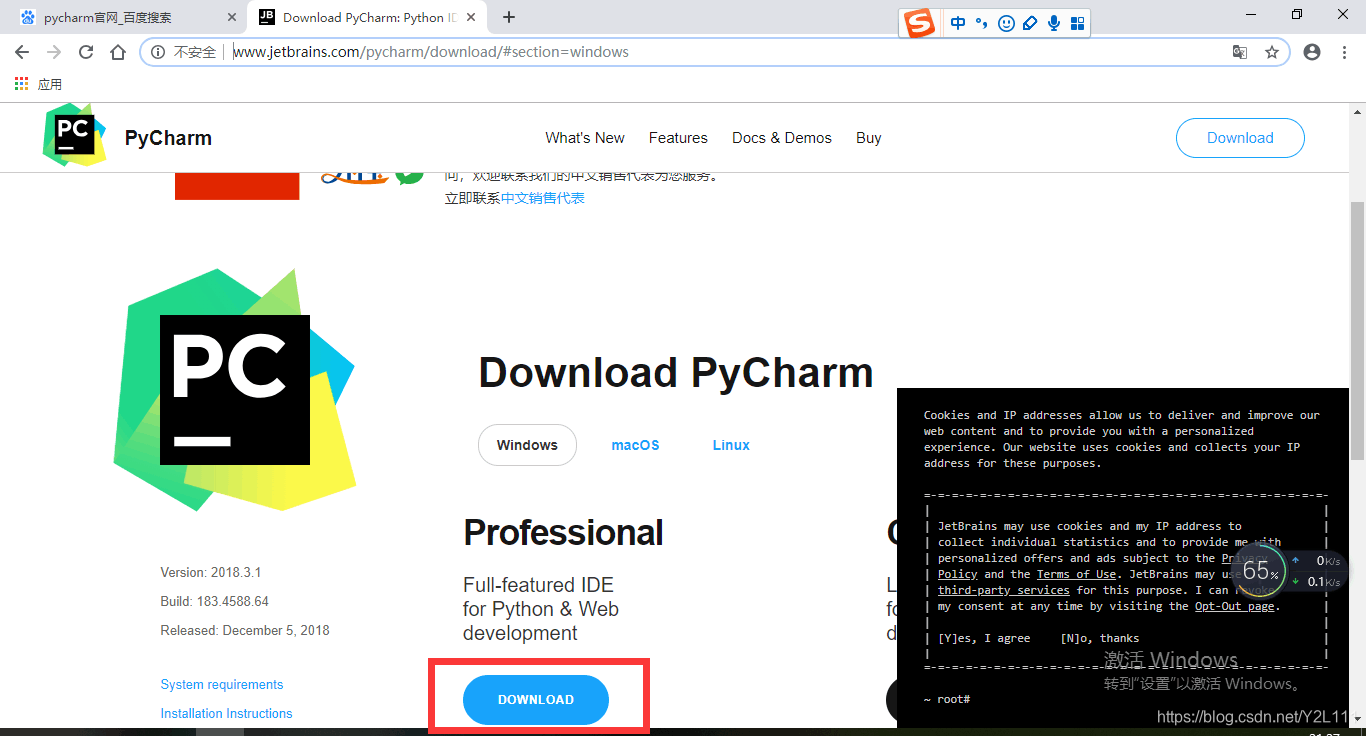This screenshot has height=736, width=1366.
Task: Open the Docs & Demos menu item
Action: 782,138
